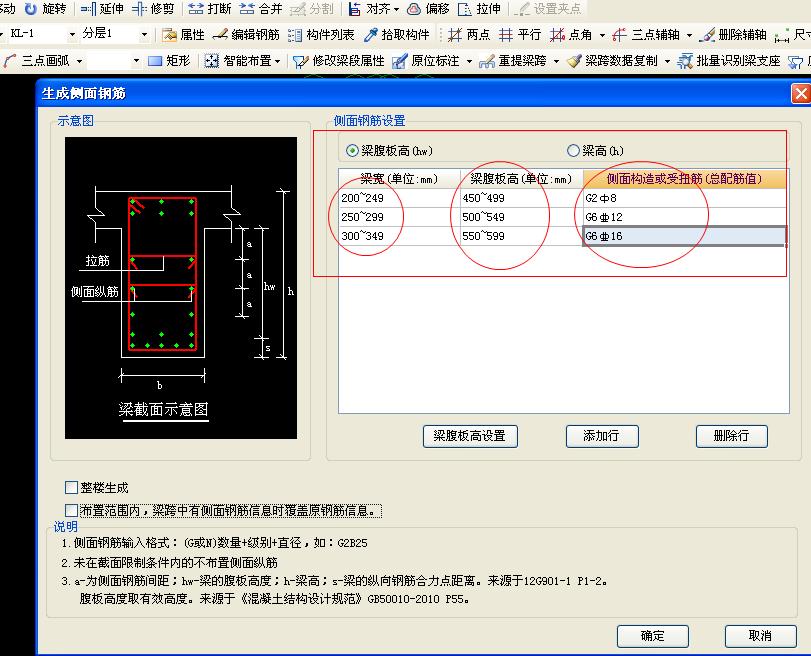
Task: Expand the 重提梁跨 dropdown arrow
Action: [x=556, y=62]
